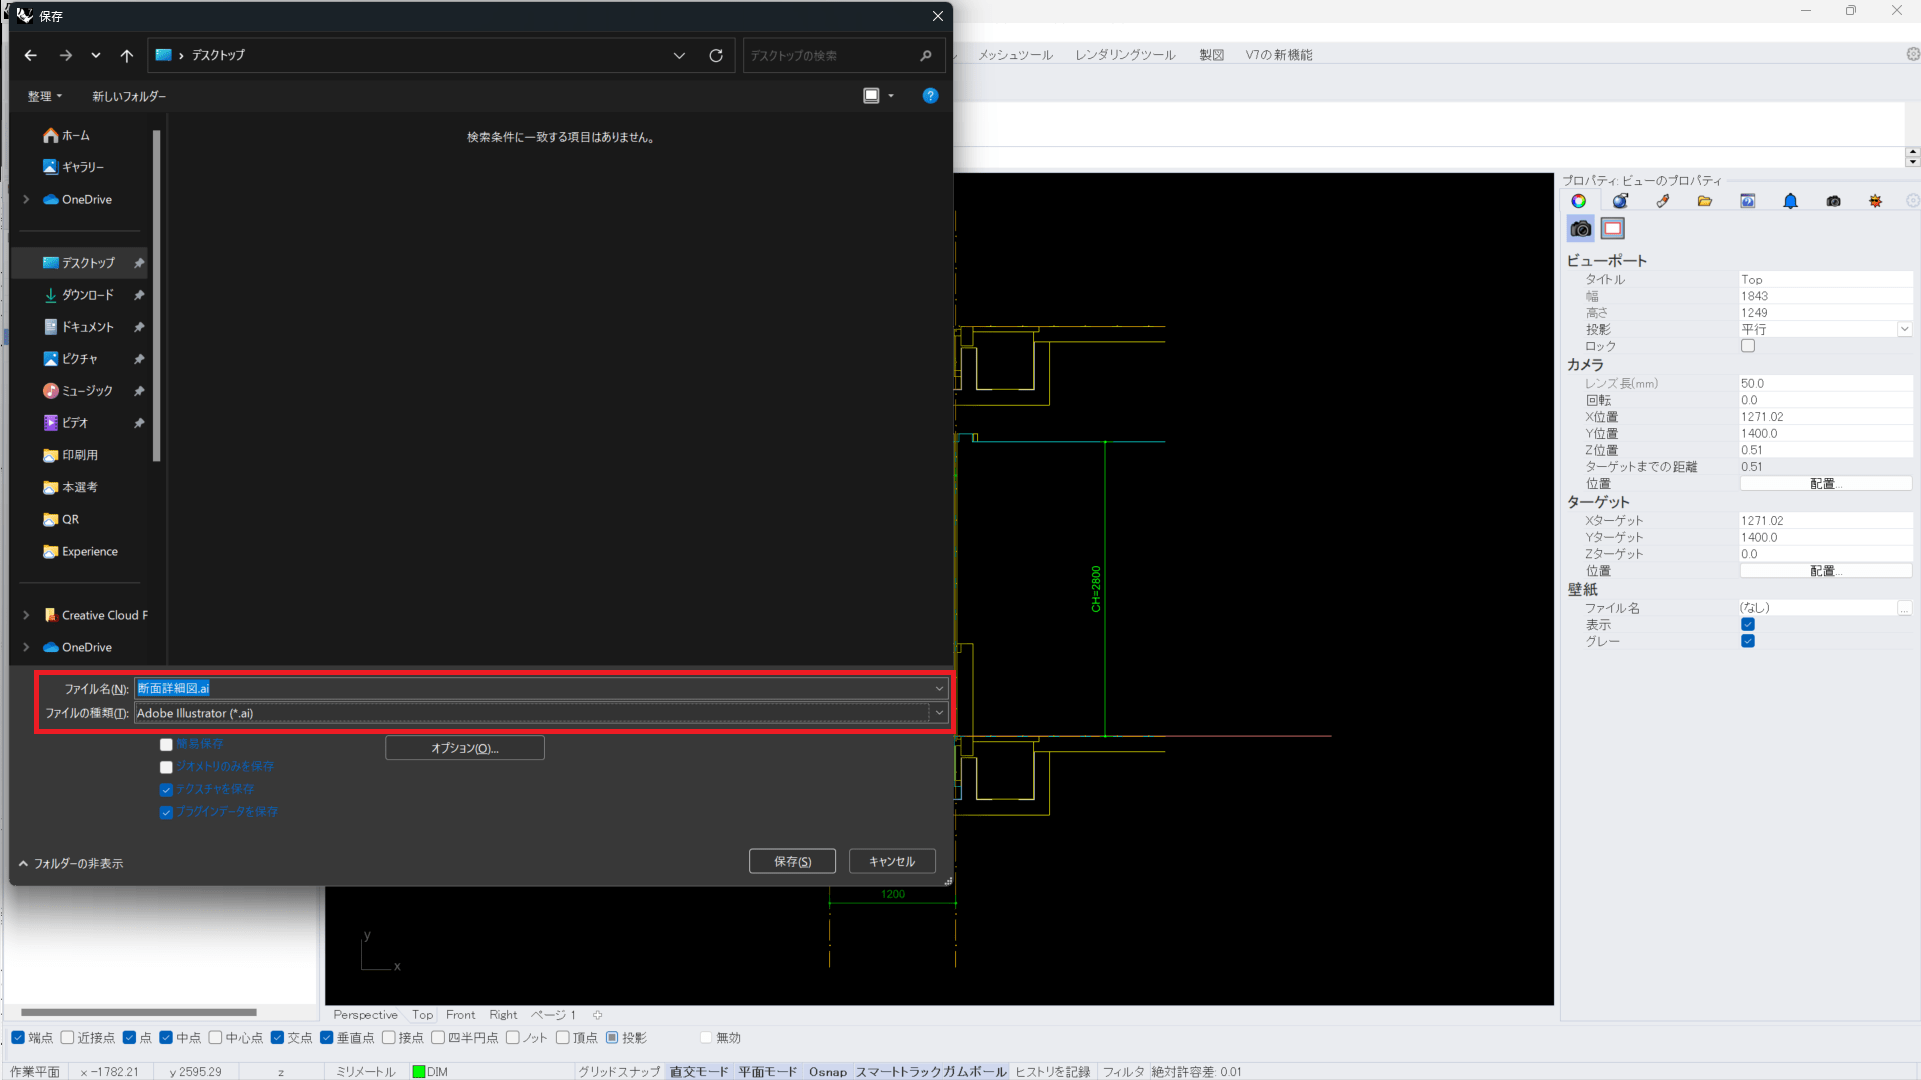Open the レンダリングツール toolbar tab
Image resolution: width=1921 pixels, height=1080 pixels.
click(1125, 55)
